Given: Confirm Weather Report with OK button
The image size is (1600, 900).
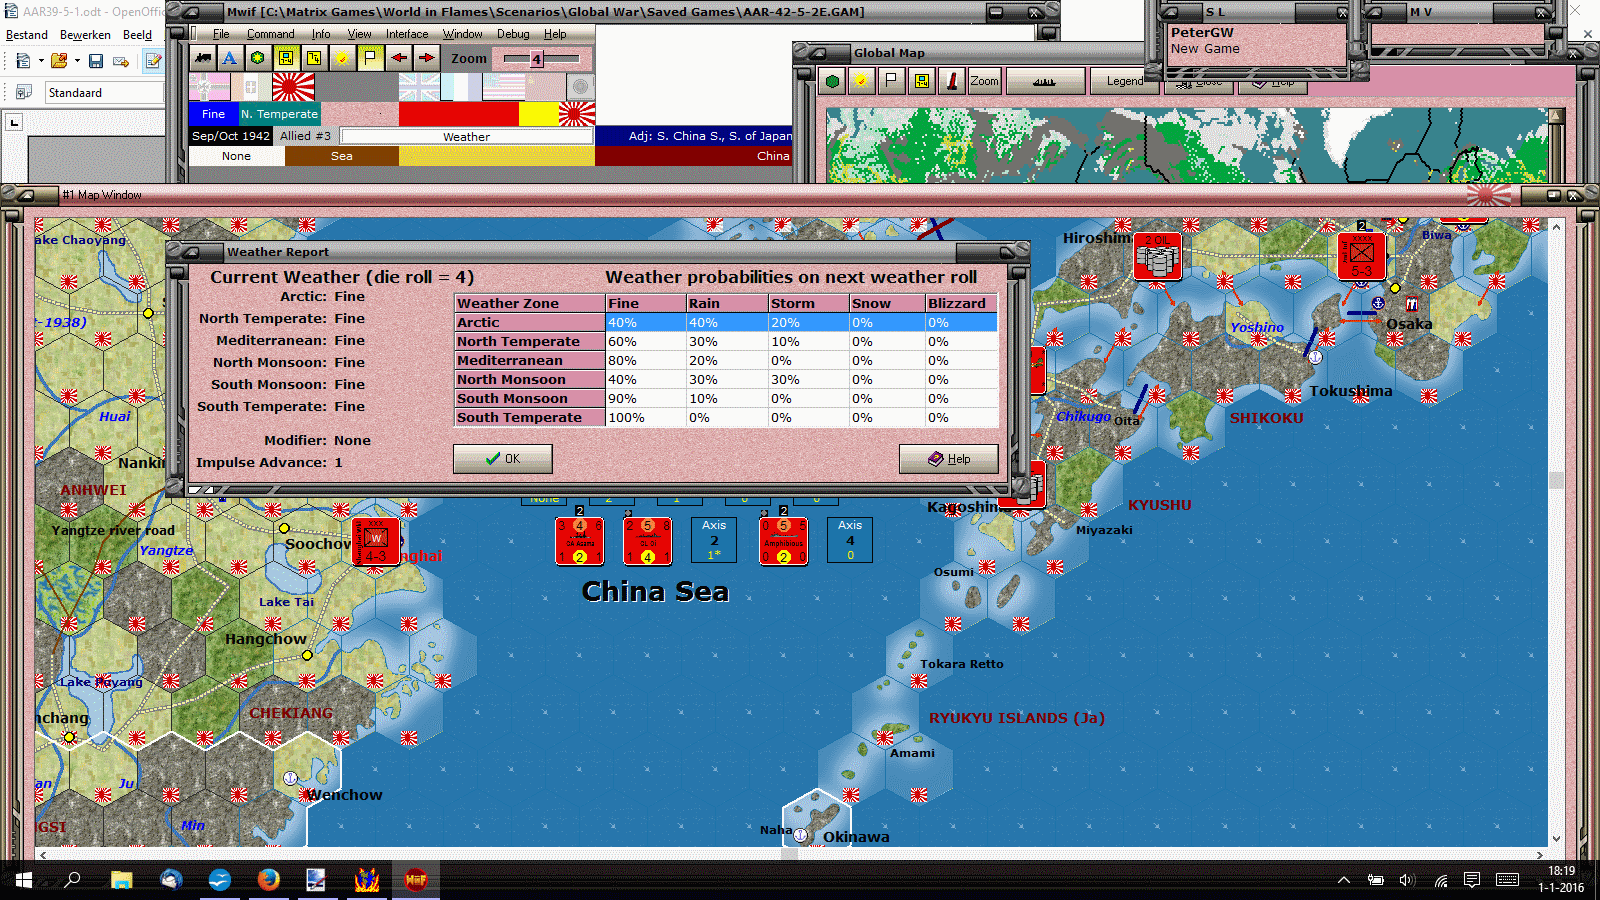Looking at the screenshot, I should point(502,459).
